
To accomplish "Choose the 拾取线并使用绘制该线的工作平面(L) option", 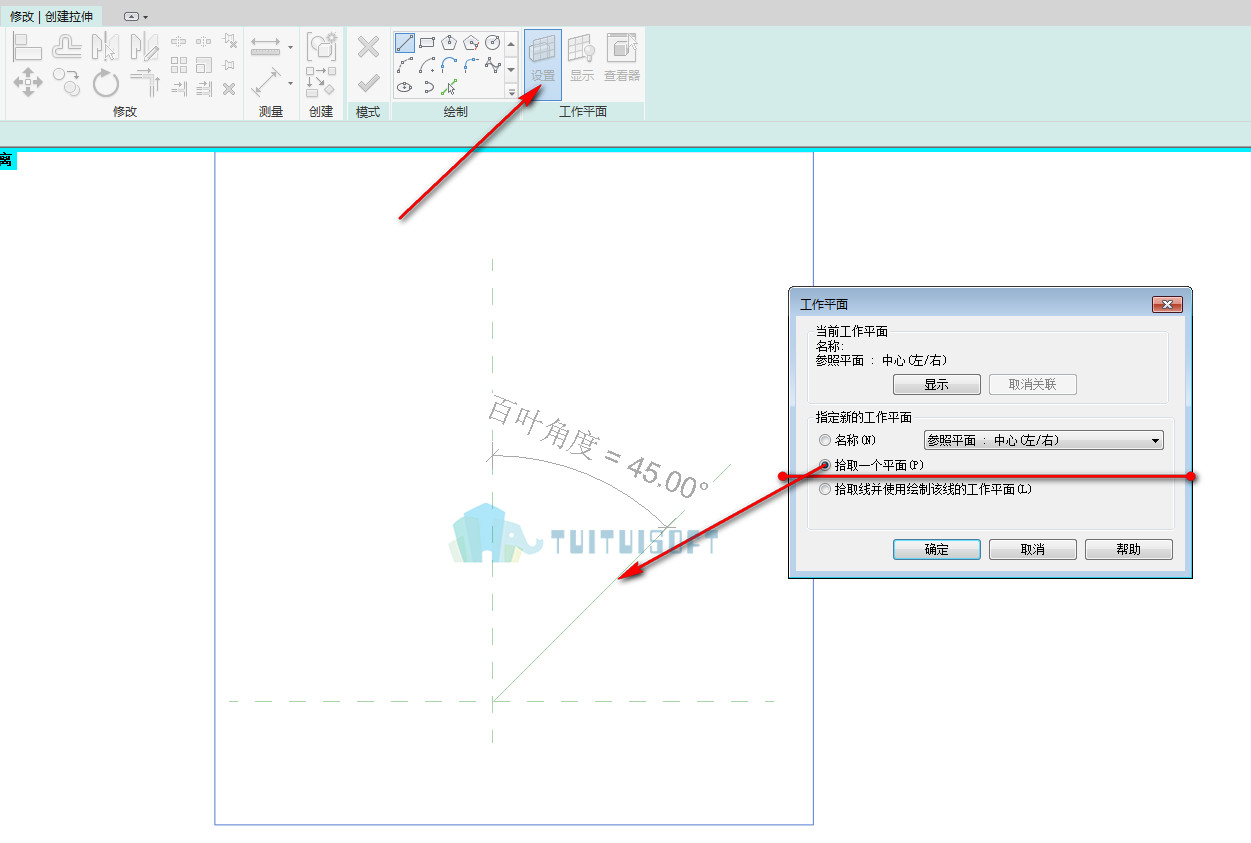I will [825, 490].
